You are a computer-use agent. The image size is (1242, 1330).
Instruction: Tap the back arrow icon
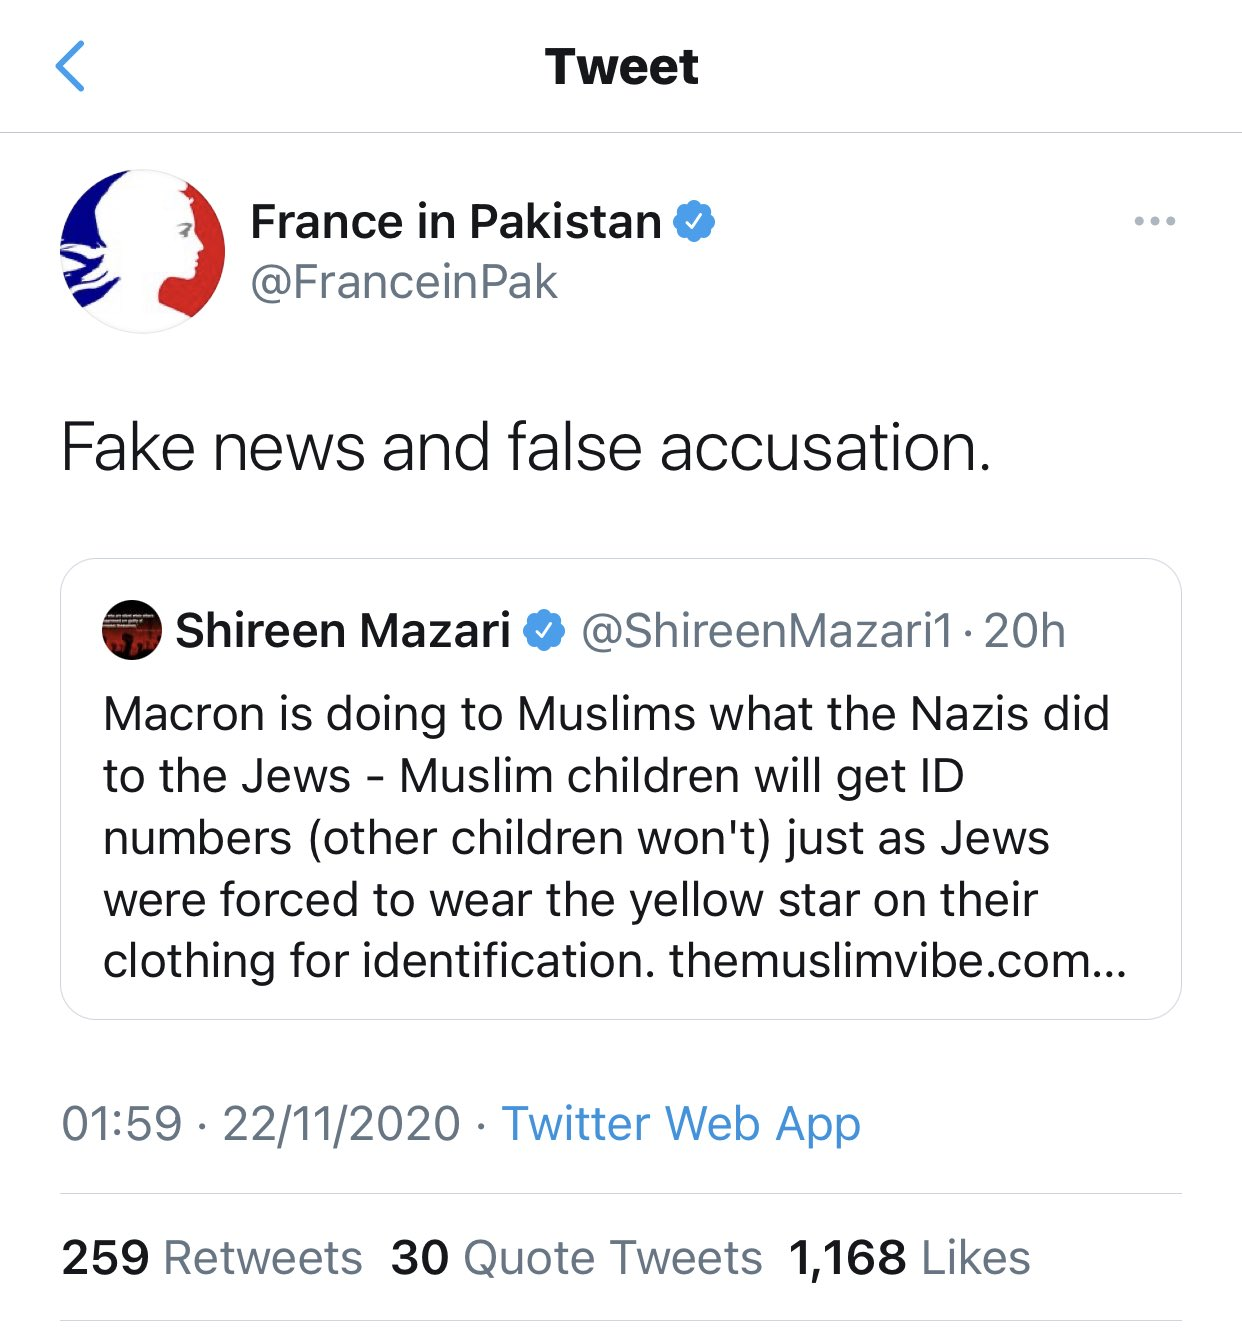70,67
